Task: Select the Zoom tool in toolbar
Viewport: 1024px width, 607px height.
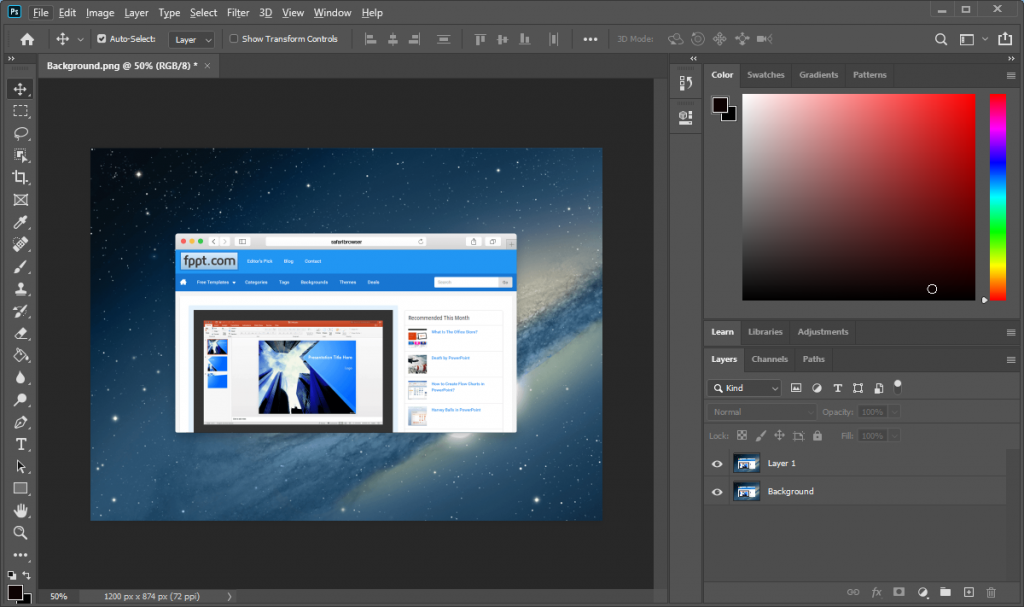Action: (20, 532)
